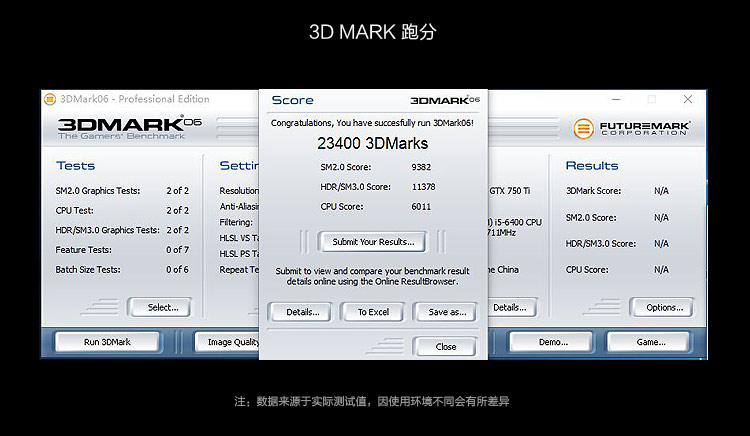Click the Batch Size Tests row label
This screenshot has height=436, width=750.
[88, 270]
